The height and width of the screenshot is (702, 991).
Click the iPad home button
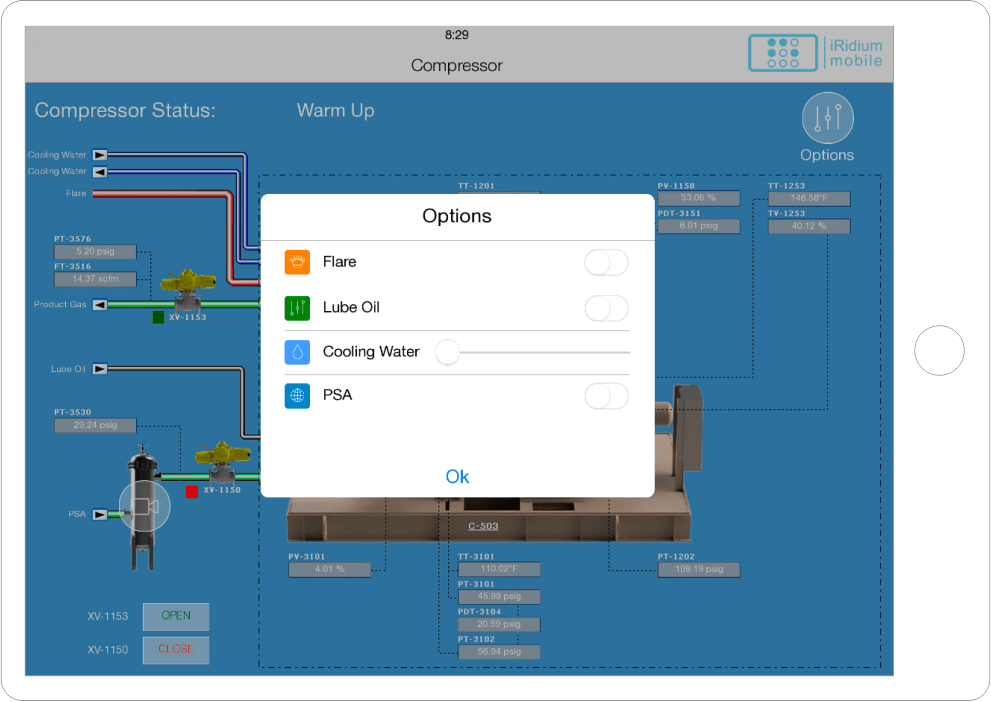pyautogui.click(x=939, y=350)
